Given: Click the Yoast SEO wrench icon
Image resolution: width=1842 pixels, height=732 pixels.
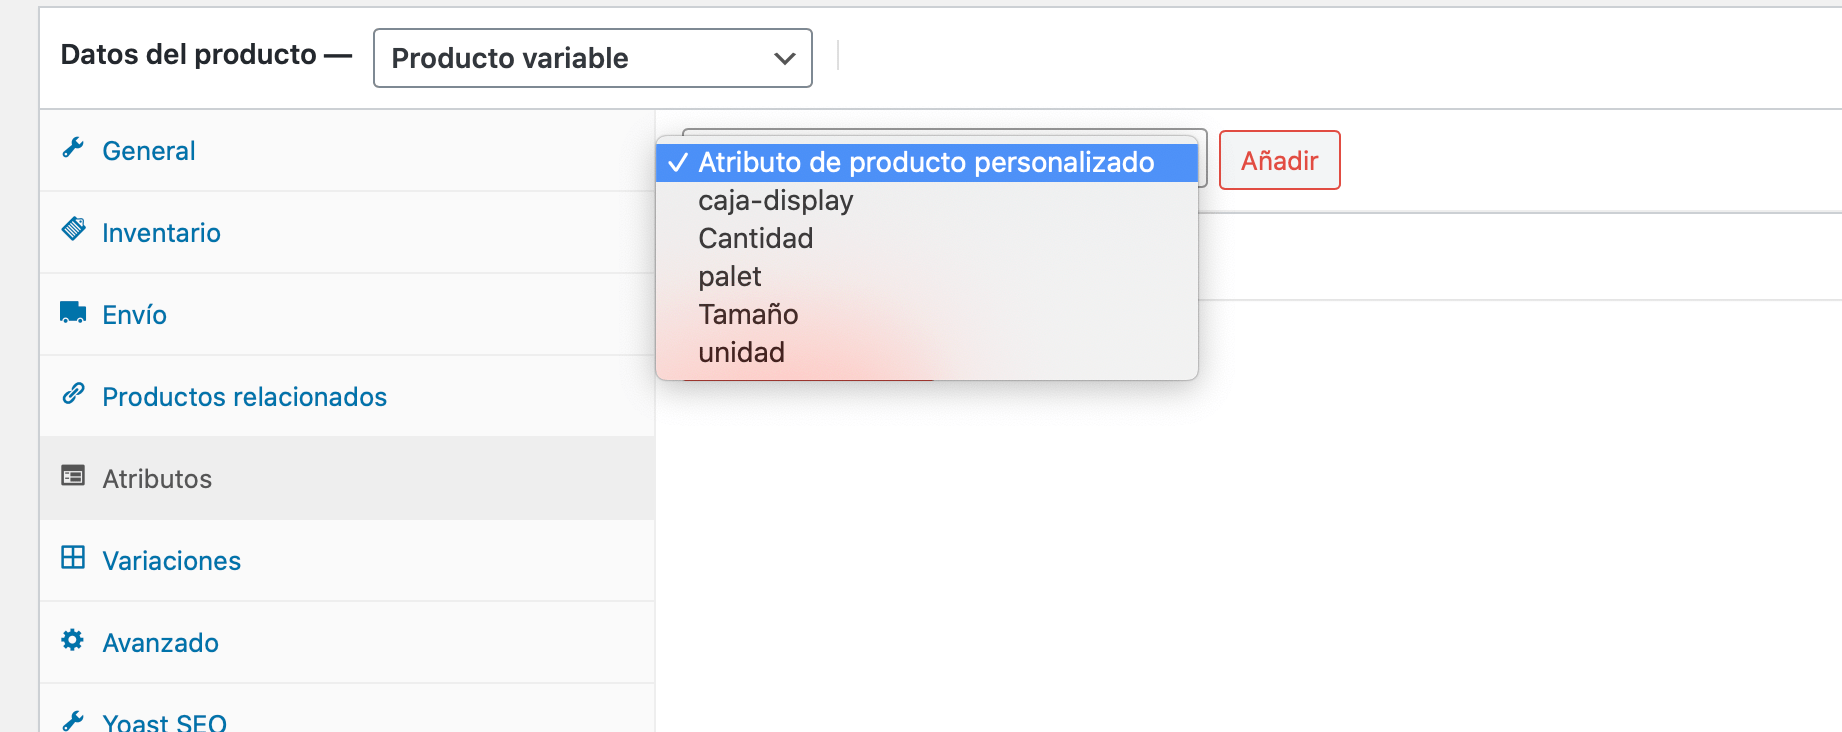Looking at the screenshot, I should (x=73, y=720).
